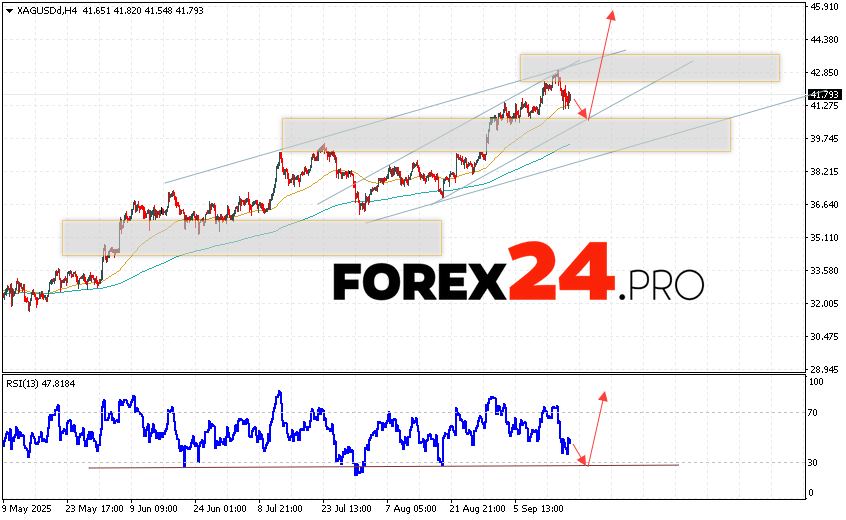Click the triangle arrow beside XAGUSDd,H4 title
Screen dimensions: 846x520
[8, 9]
